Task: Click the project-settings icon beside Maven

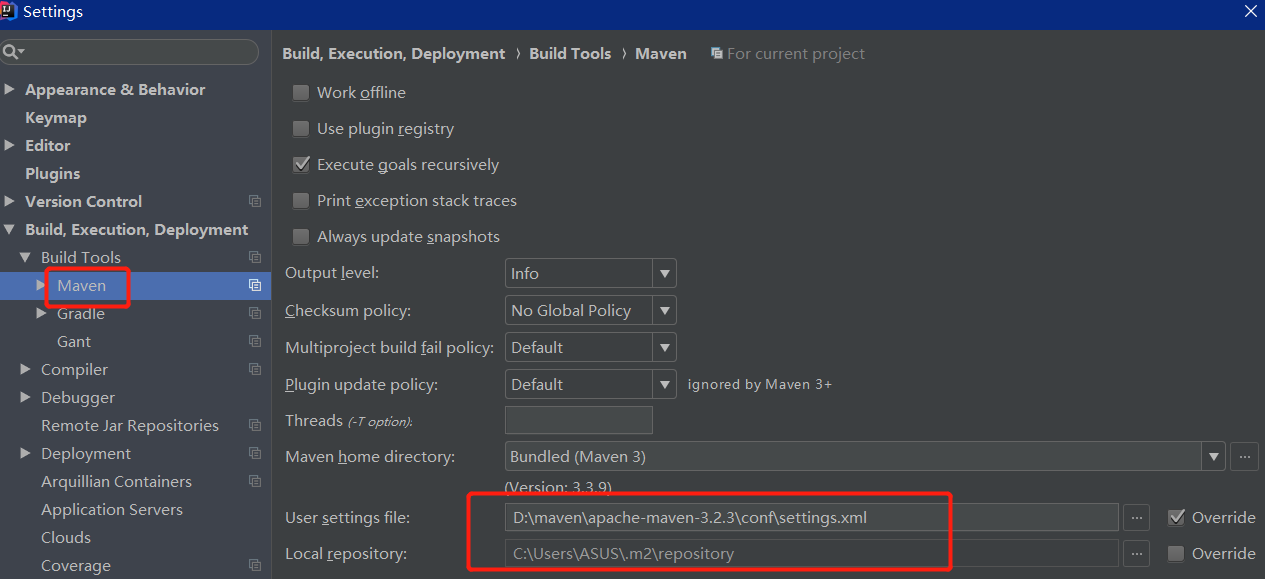Action: click(253, 285)
